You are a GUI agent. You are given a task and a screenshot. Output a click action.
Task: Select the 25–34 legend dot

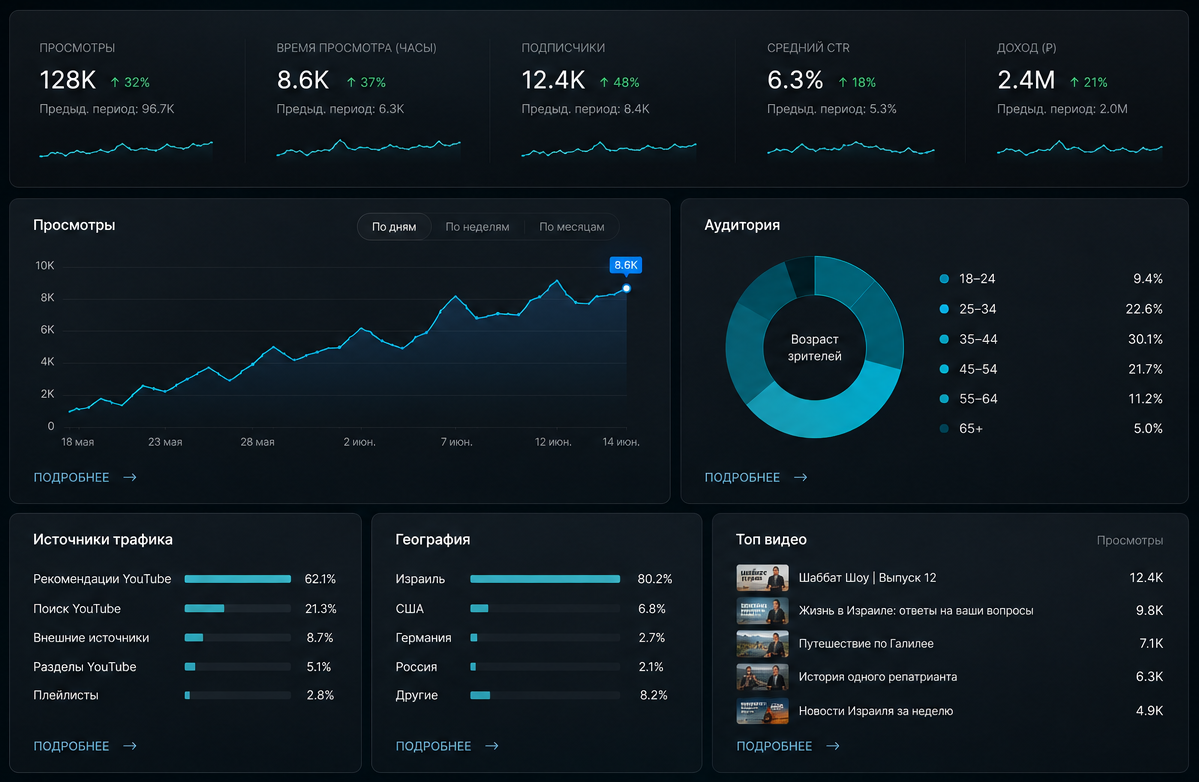click(944, 309)
